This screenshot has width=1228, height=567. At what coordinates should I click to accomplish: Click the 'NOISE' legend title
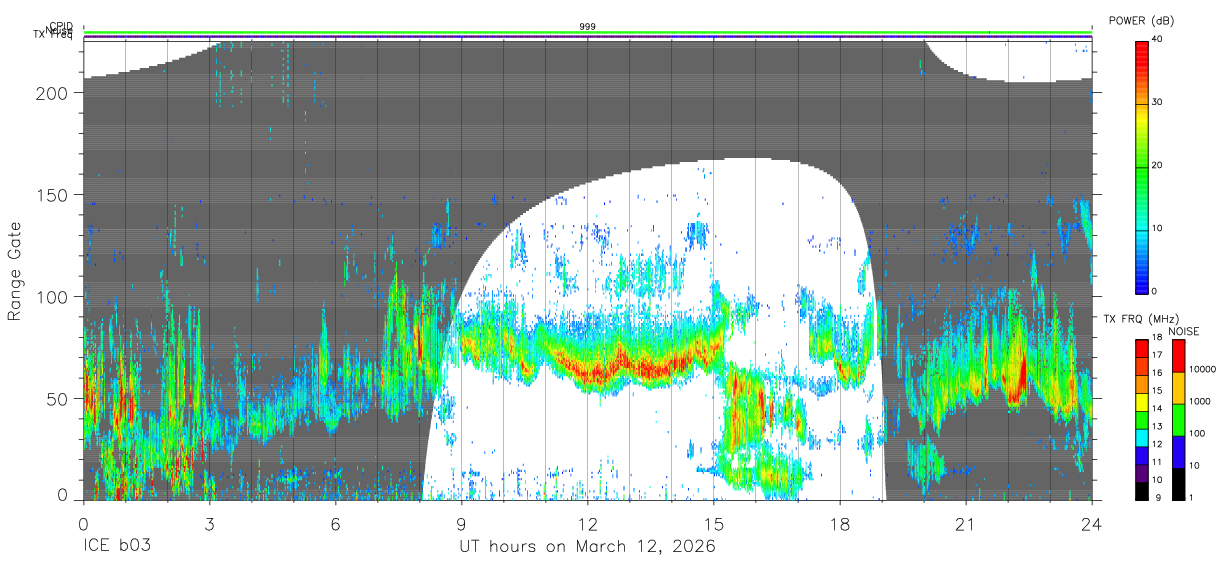1182,330
